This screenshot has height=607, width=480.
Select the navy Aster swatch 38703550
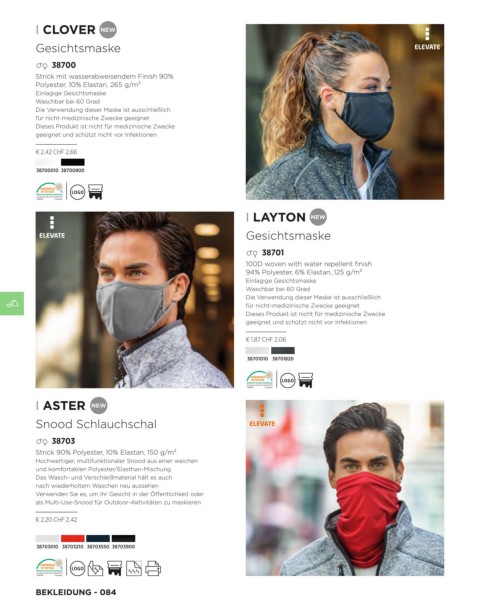pyautogui.click(x=98, y=538)
